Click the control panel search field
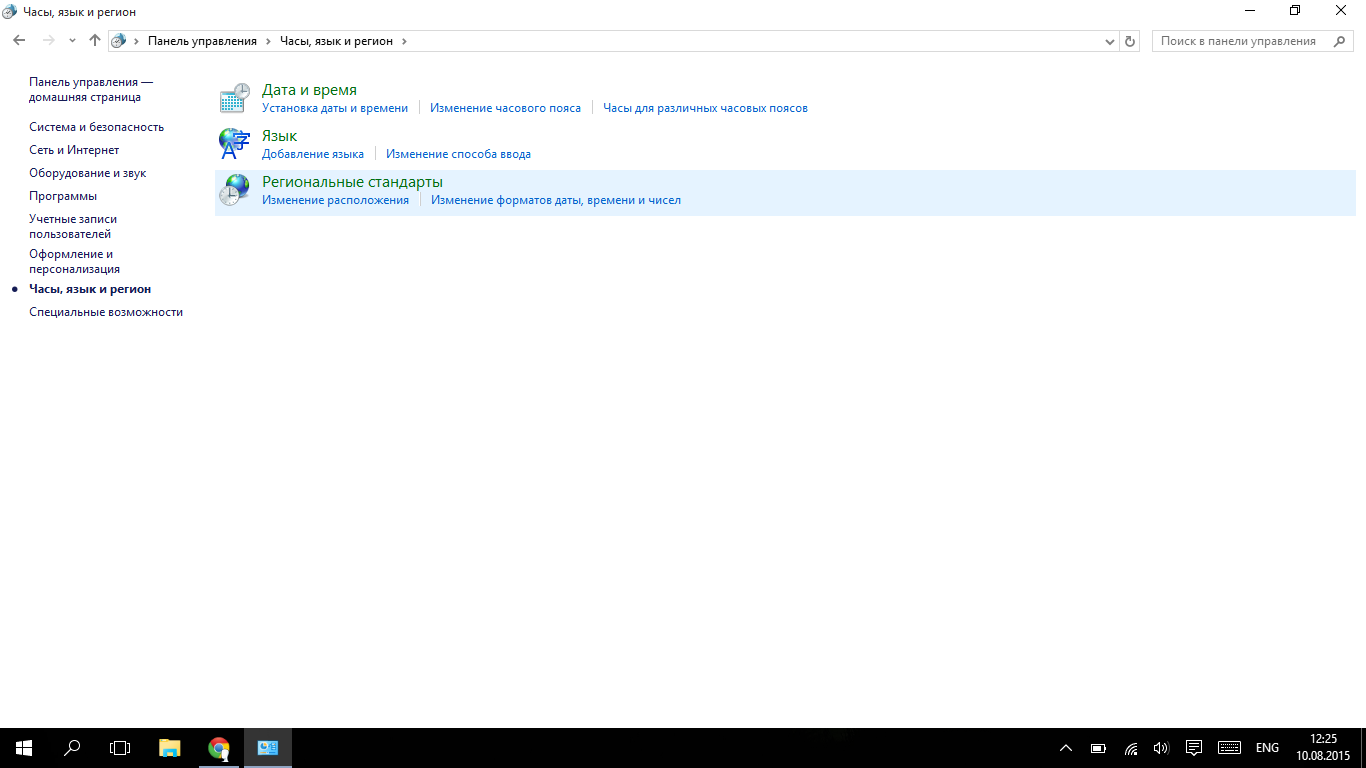The width and height of the screenshot is (1366, 768). pyautogui.click(x=1240, y=41)
